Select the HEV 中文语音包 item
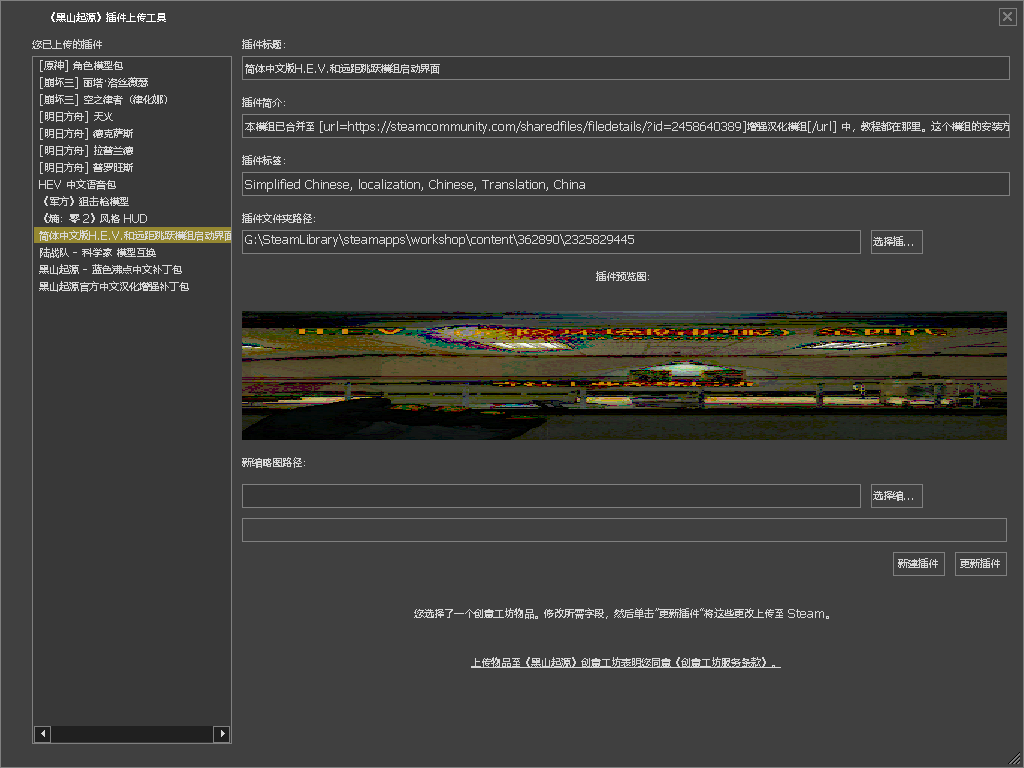 (x=132, y=184)
